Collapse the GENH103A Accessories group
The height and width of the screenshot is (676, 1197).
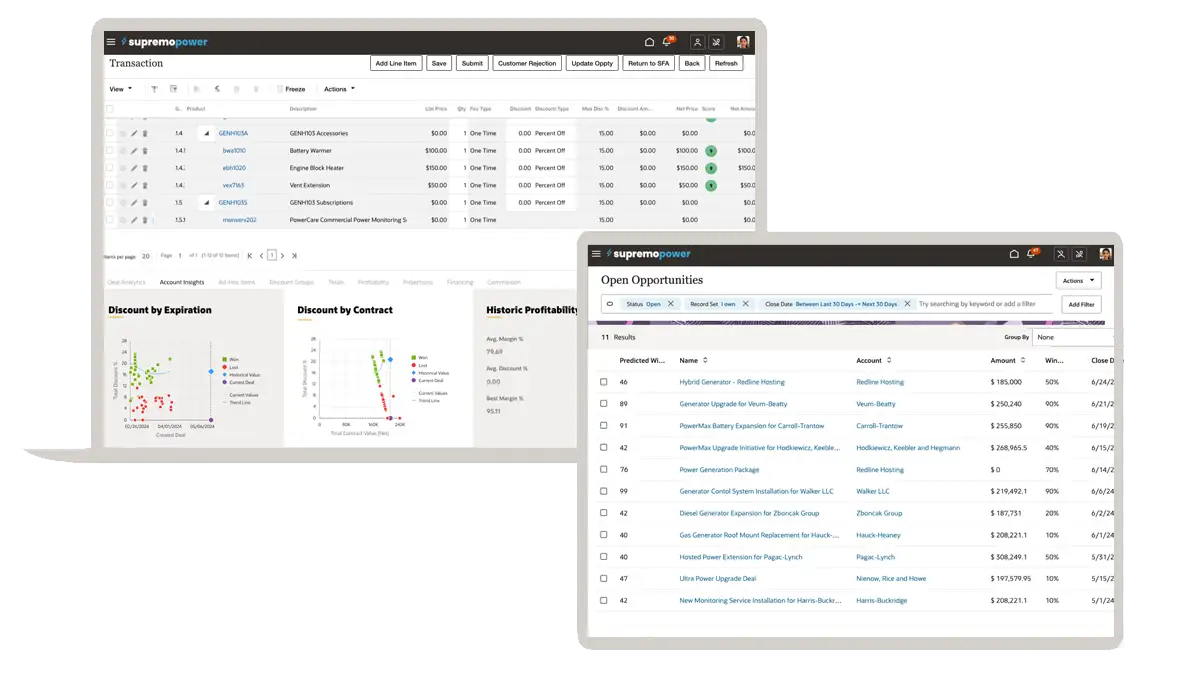pos(208,133)
